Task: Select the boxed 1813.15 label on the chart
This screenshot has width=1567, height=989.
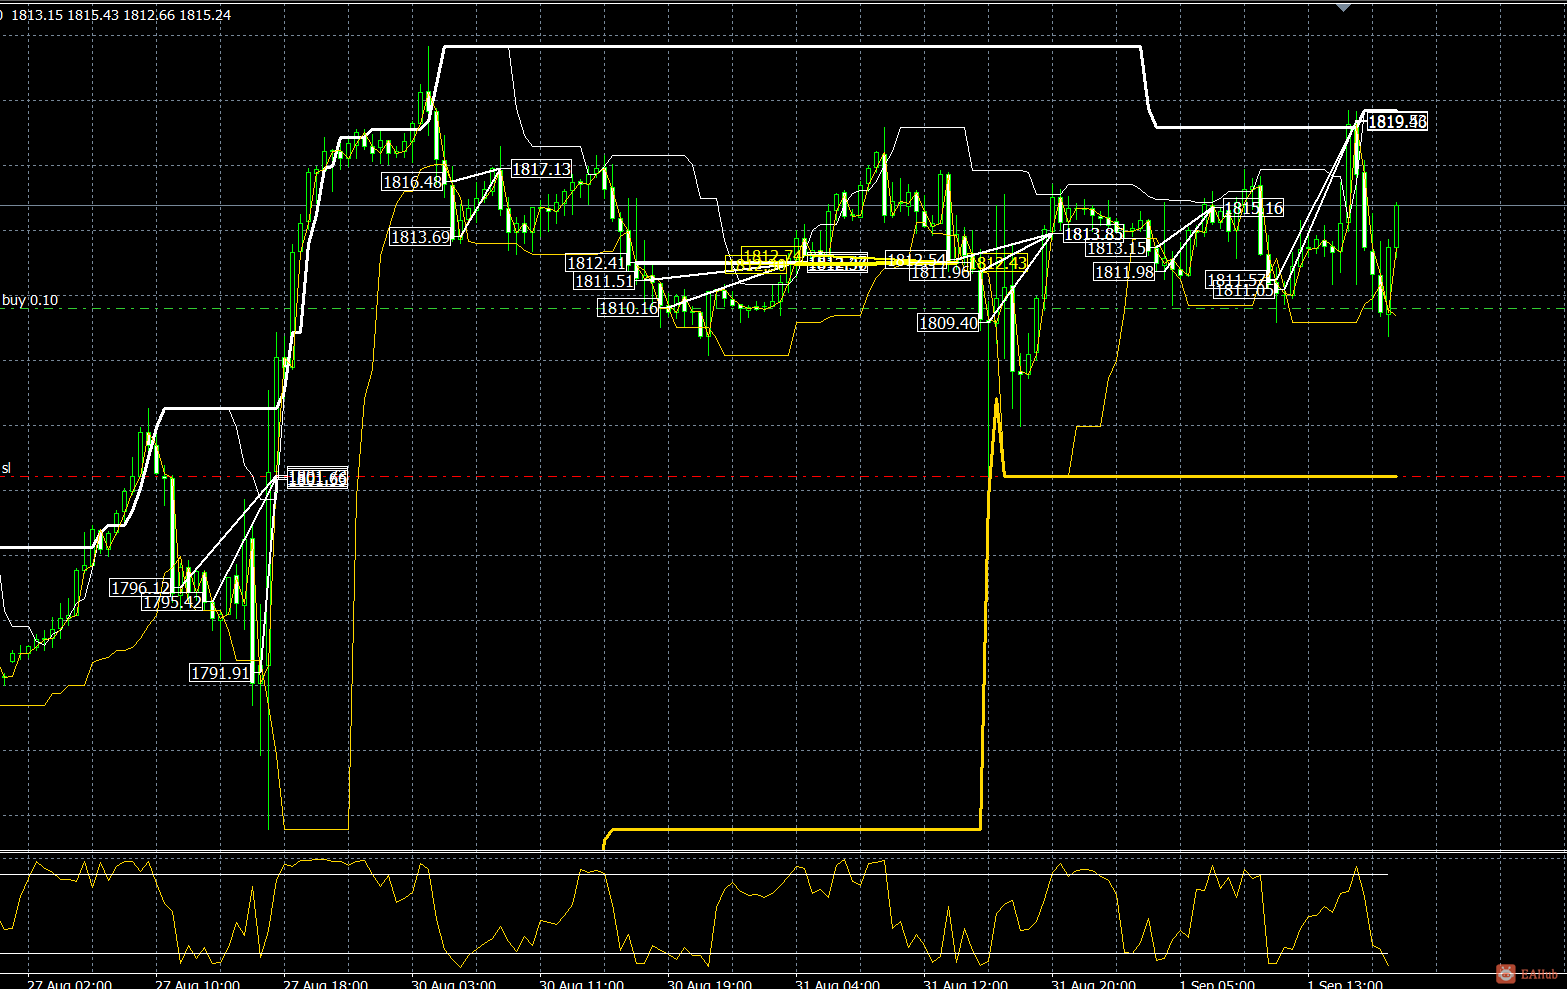Action: [1117, 248]
